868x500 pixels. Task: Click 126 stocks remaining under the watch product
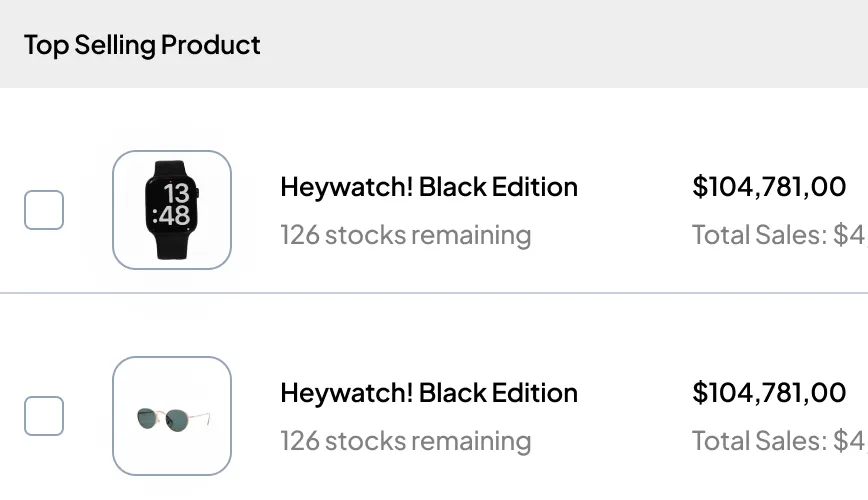pos(405,235)
